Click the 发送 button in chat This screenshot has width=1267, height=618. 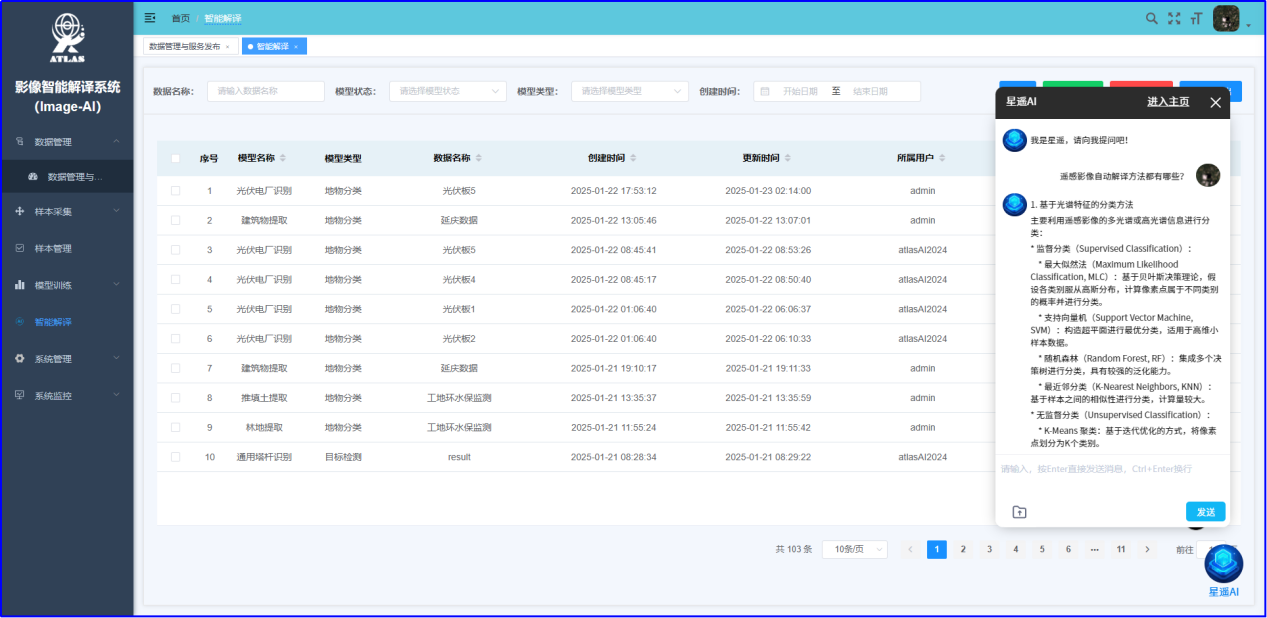(1205, 512)
